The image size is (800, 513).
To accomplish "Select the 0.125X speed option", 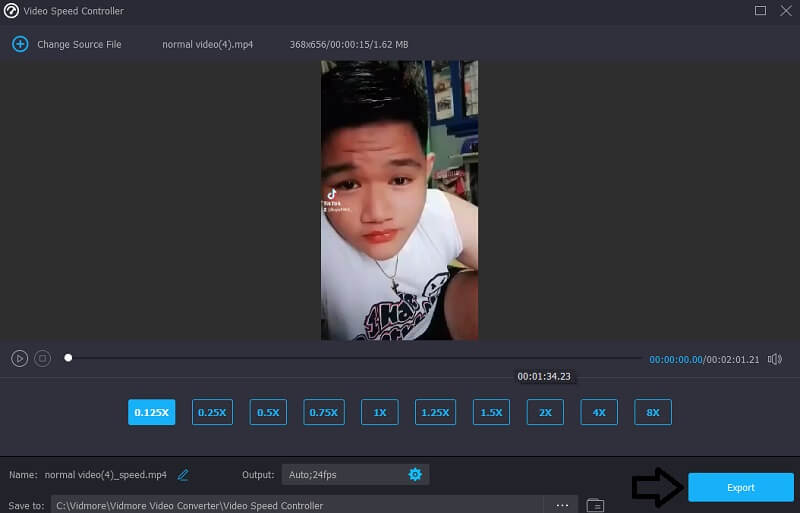I will [x=151, y=412].
